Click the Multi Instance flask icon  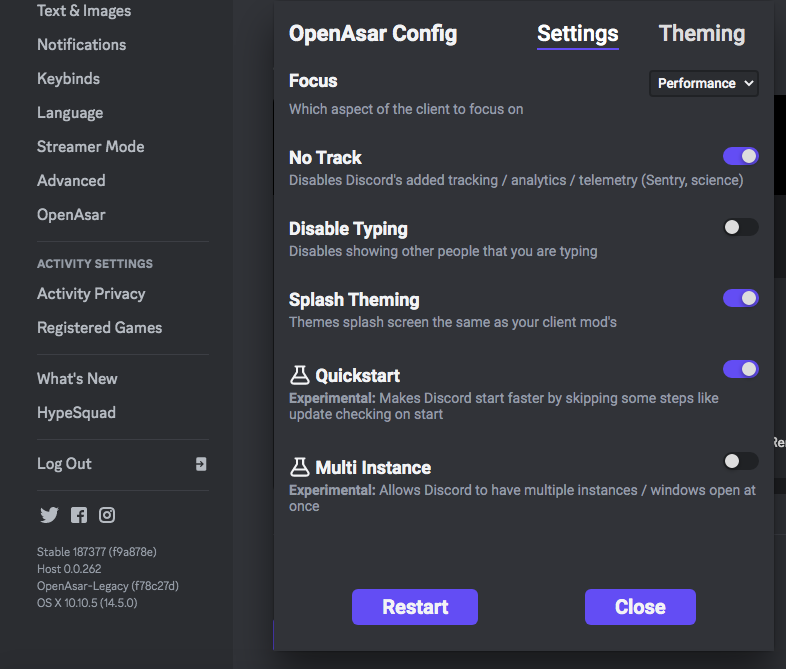300,467
